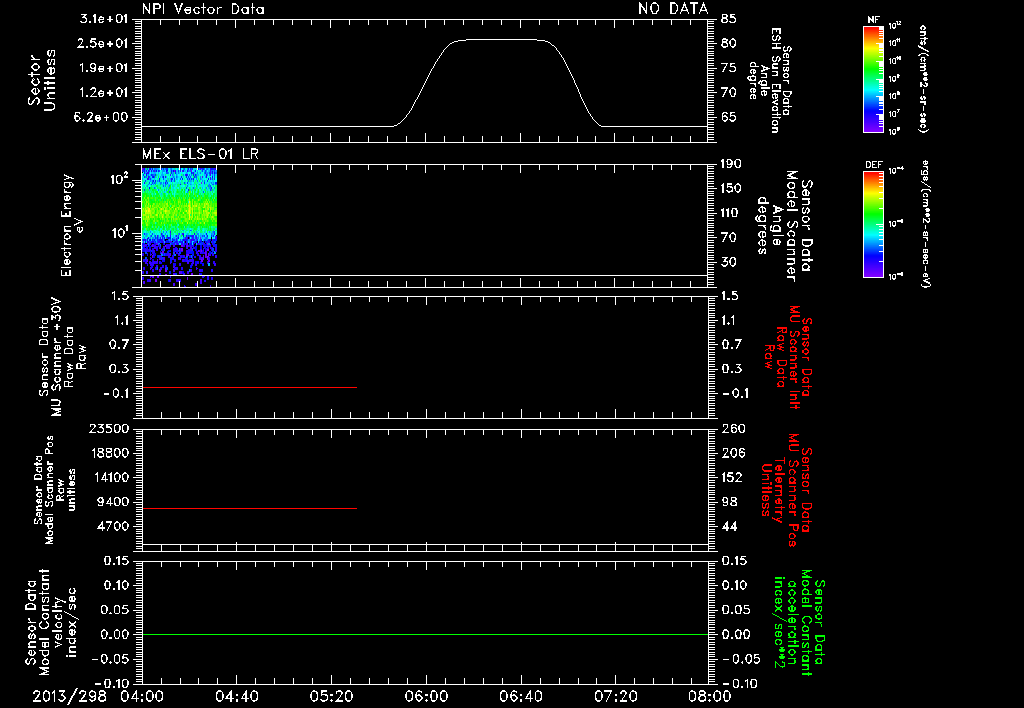1024x708 pixels.
Task: Click the 10² electron energy tick label
Action: (119, 178)
